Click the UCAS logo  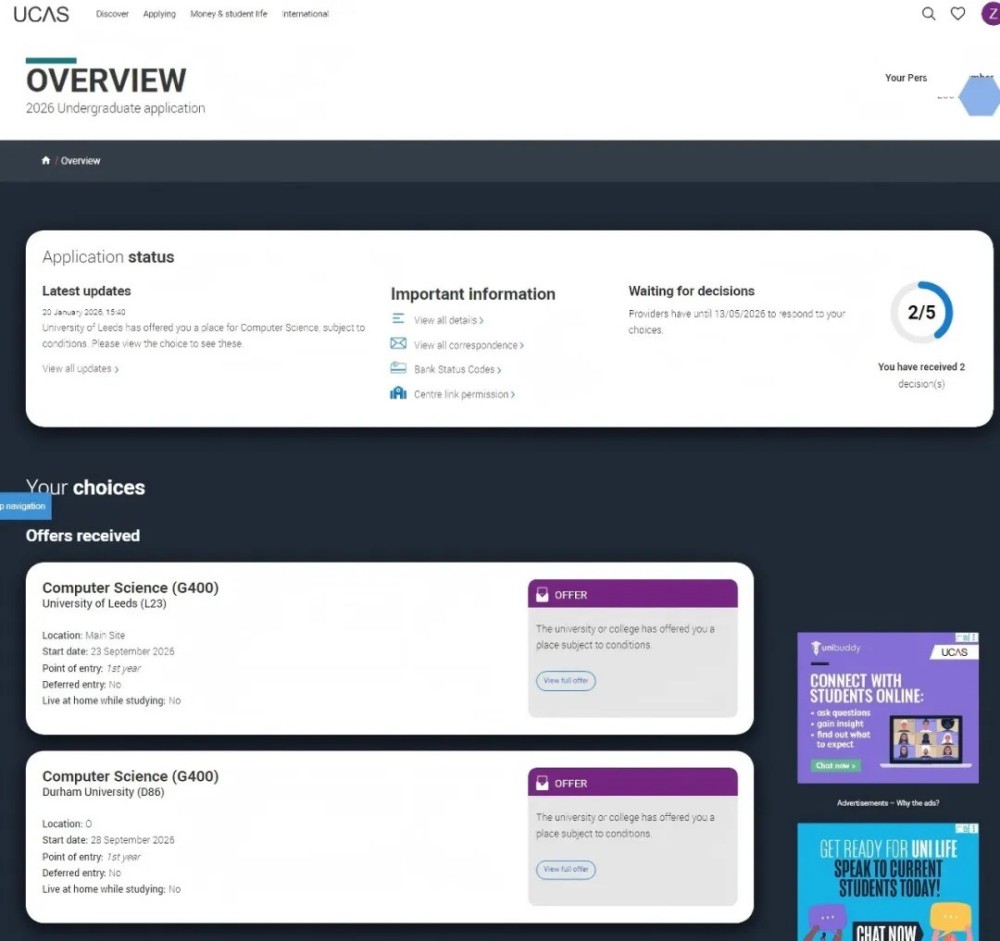coord(41,14)
